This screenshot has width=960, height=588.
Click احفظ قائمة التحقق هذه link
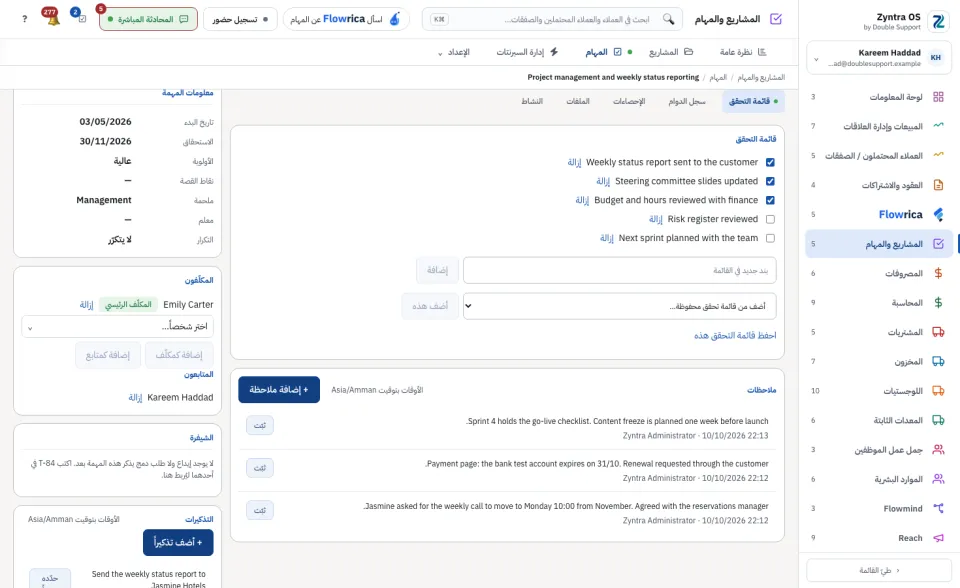click(x=735, y=335)
